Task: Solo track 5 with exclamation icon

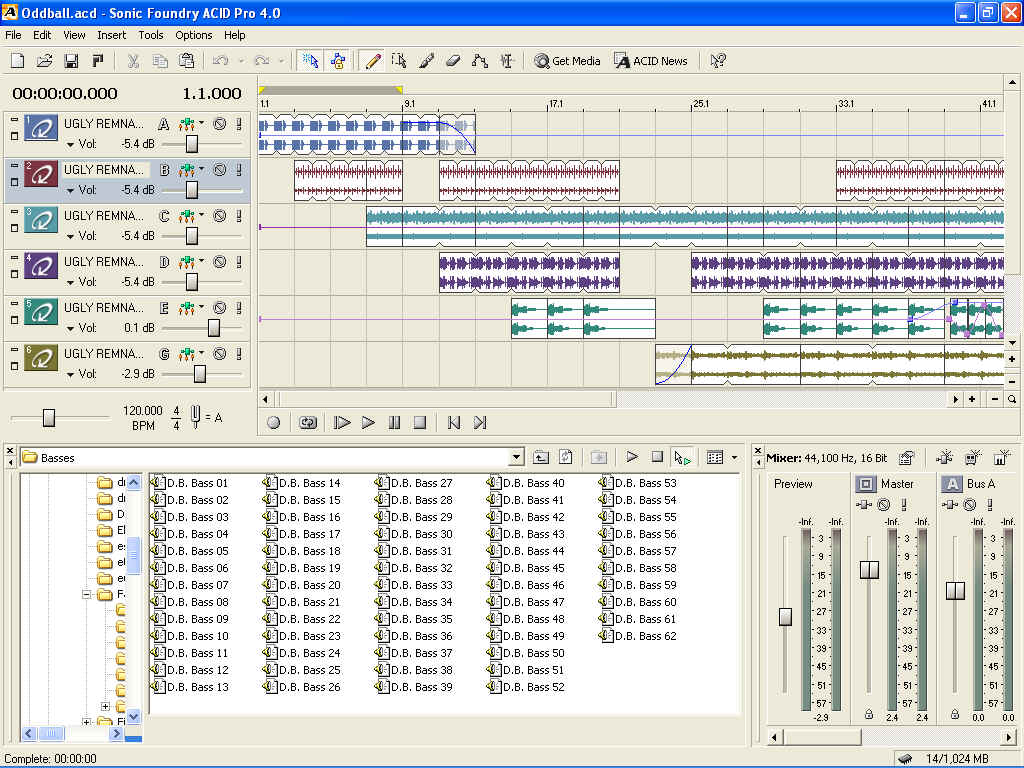Action: pos(239,308)
